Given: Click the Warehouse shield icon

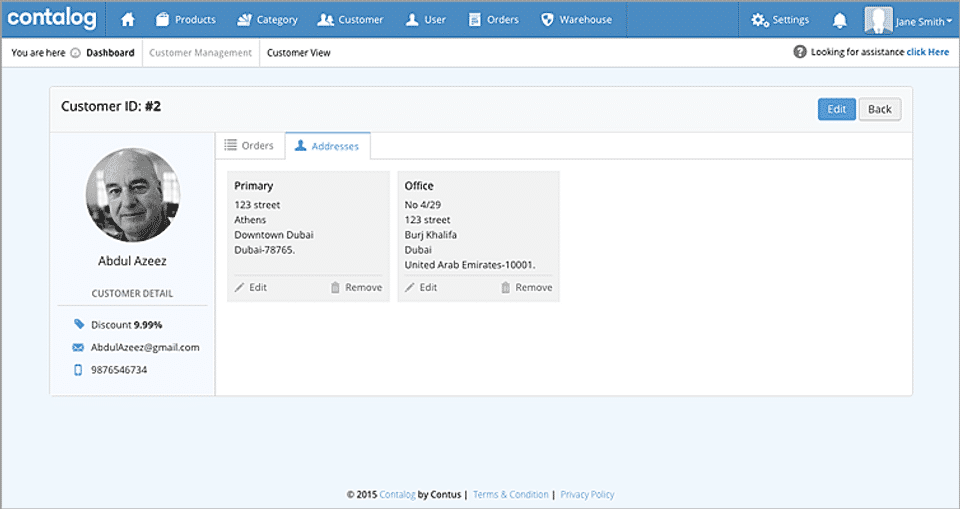Looking at the screenshot, I should pos(547,20).
